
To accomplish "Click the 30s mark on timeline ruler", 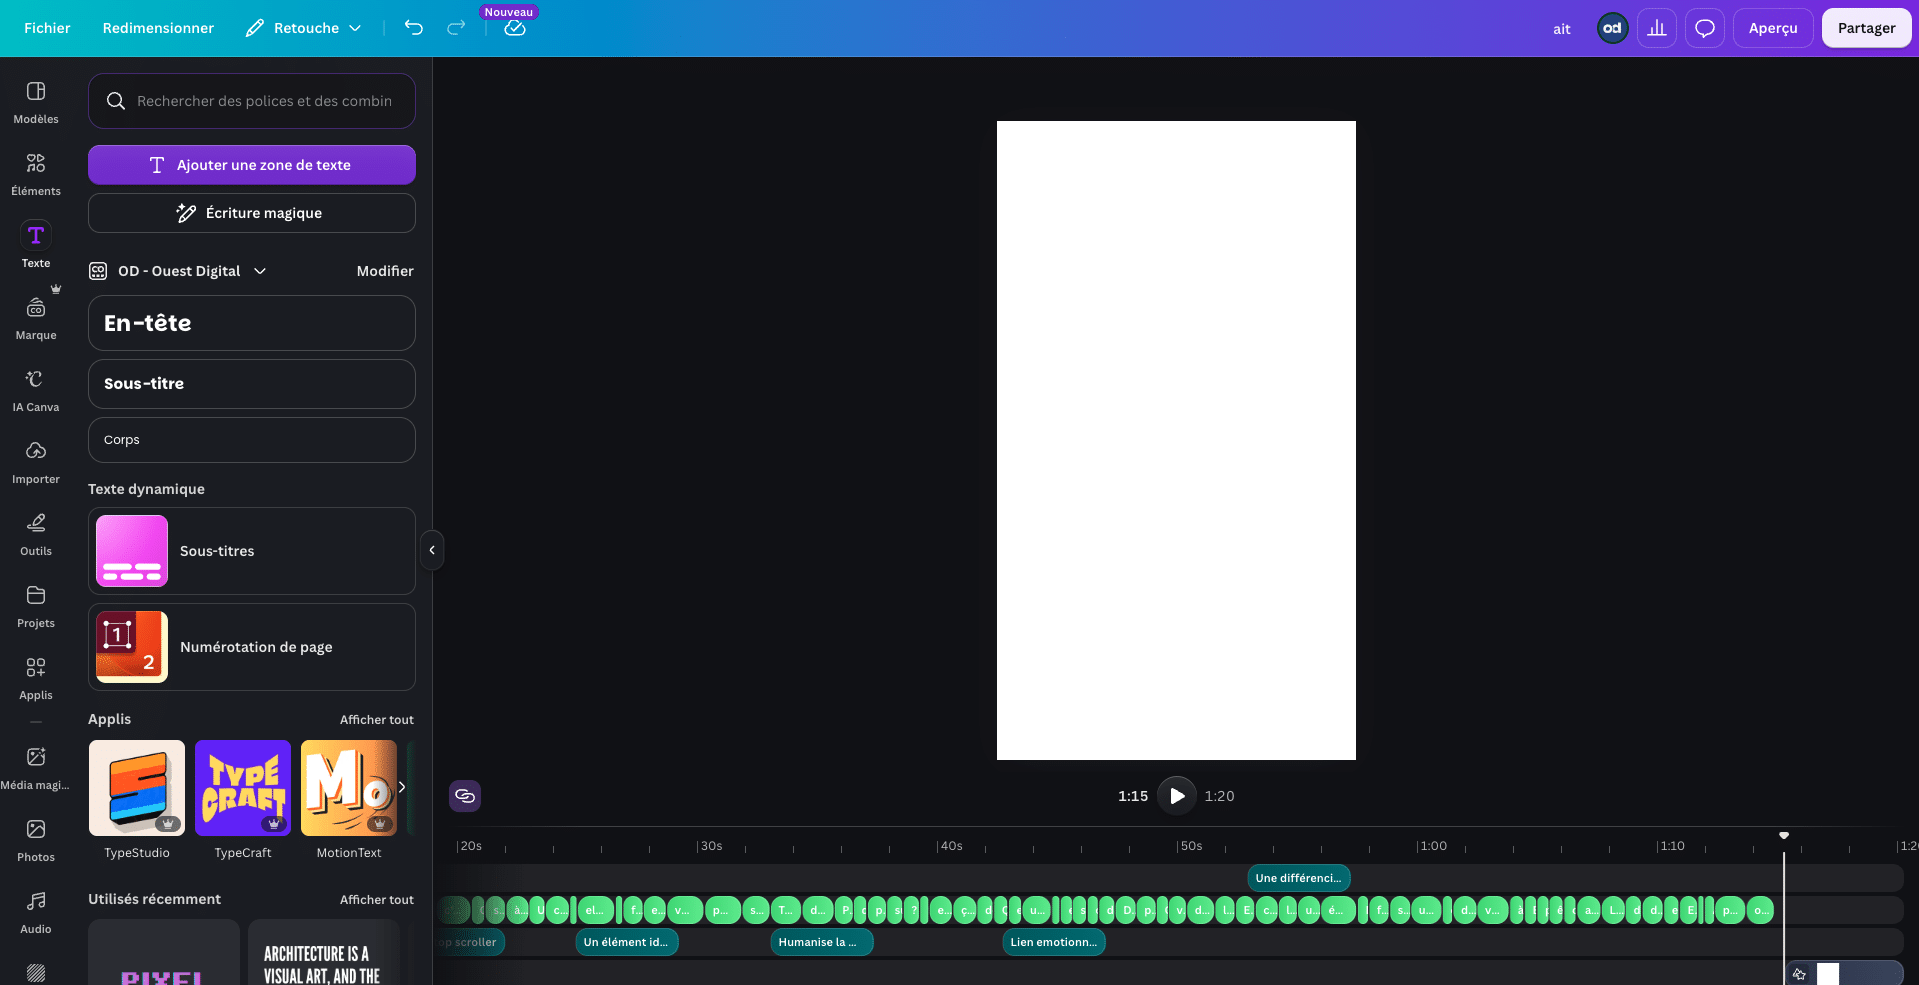I will (710, 846).
